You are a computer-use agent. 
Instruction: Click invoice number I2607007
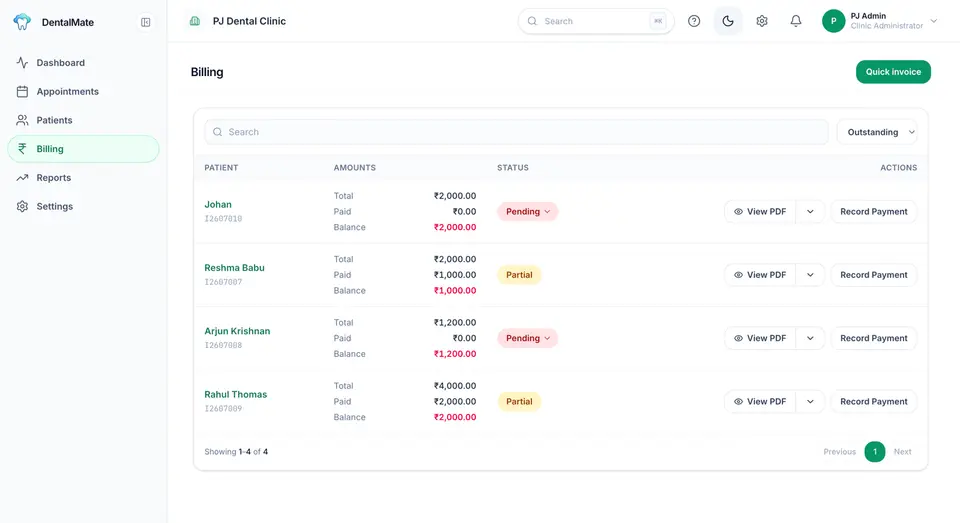(223, 282)
